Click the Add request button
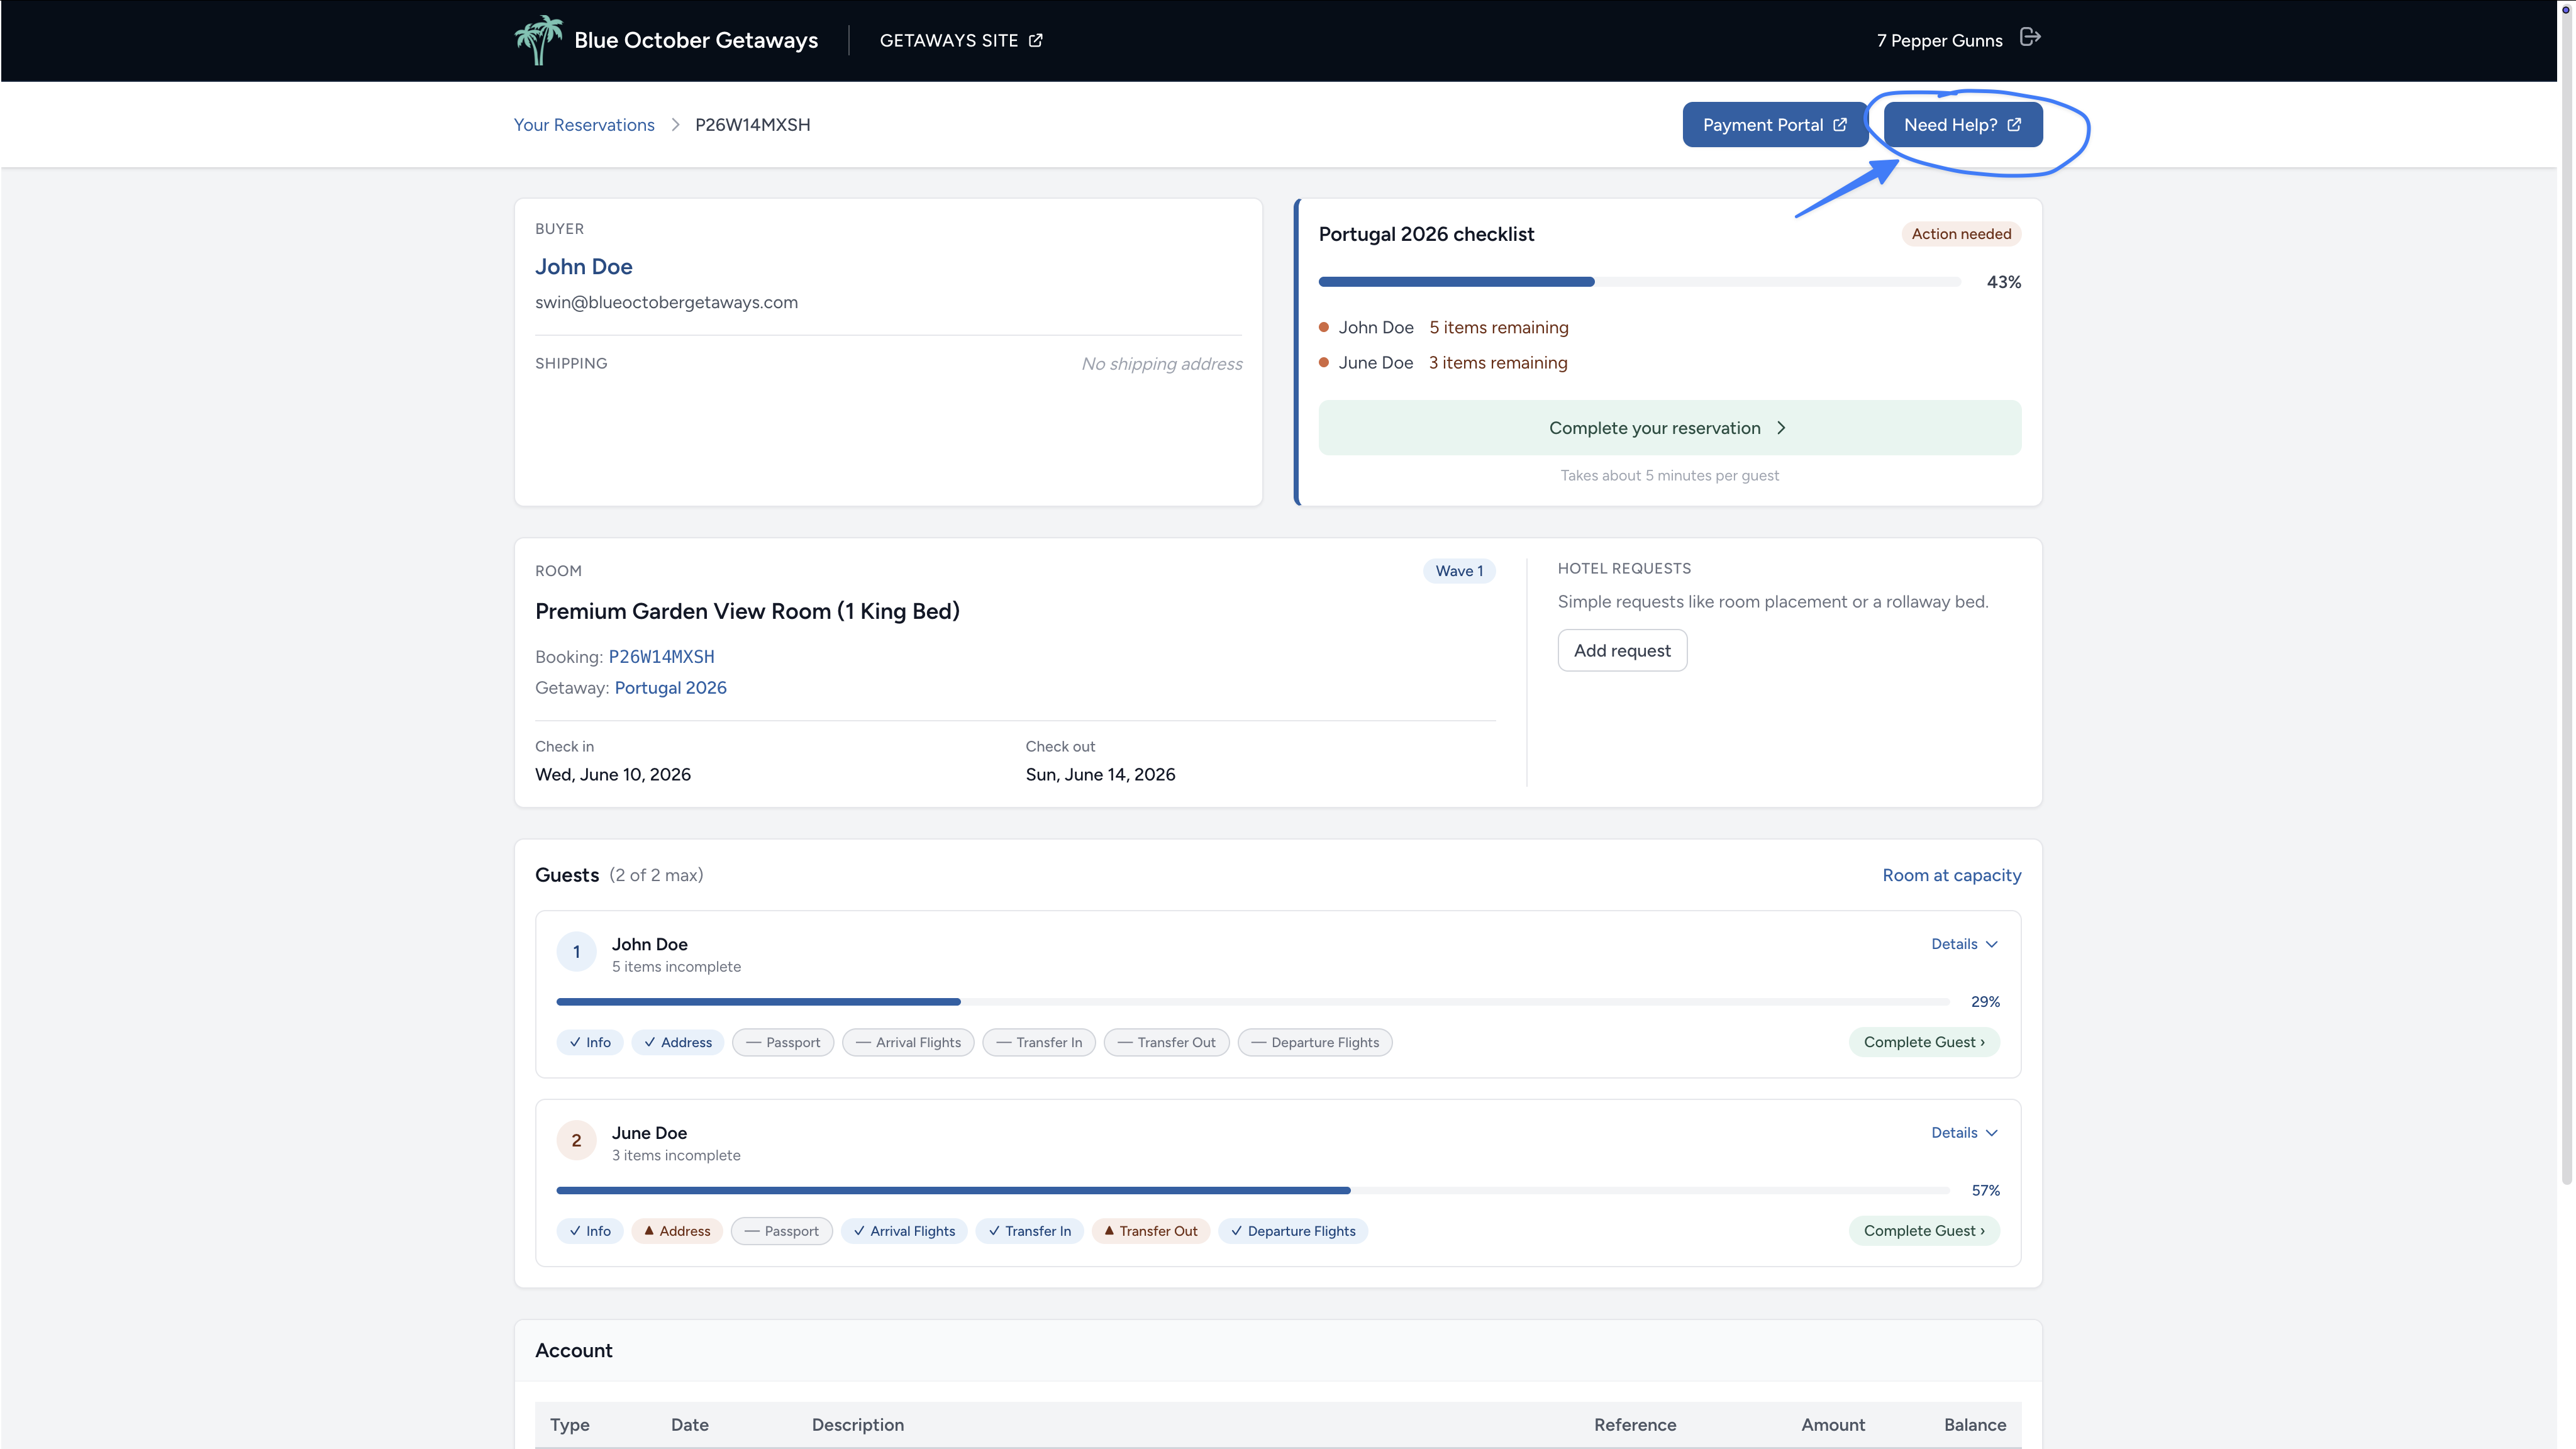Screen dimensions: 2576x1449 click(x=1622, y=651)
